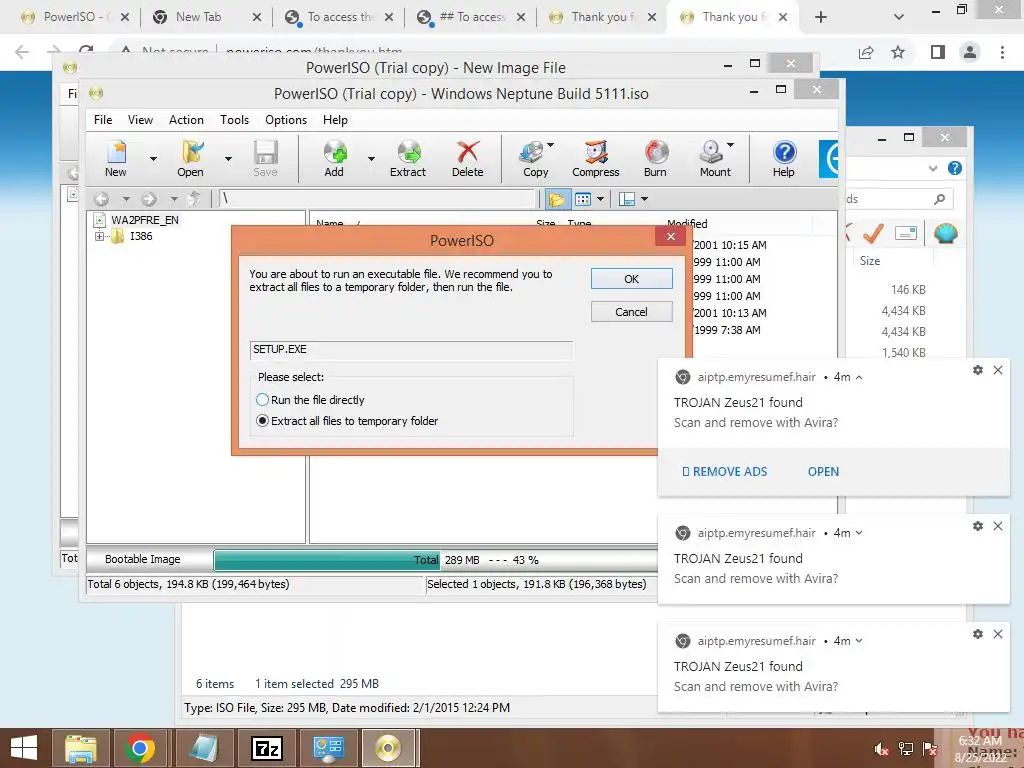Click the Save toolbar icon
This screenshot has width=1024, height=768.
point(265,158)
